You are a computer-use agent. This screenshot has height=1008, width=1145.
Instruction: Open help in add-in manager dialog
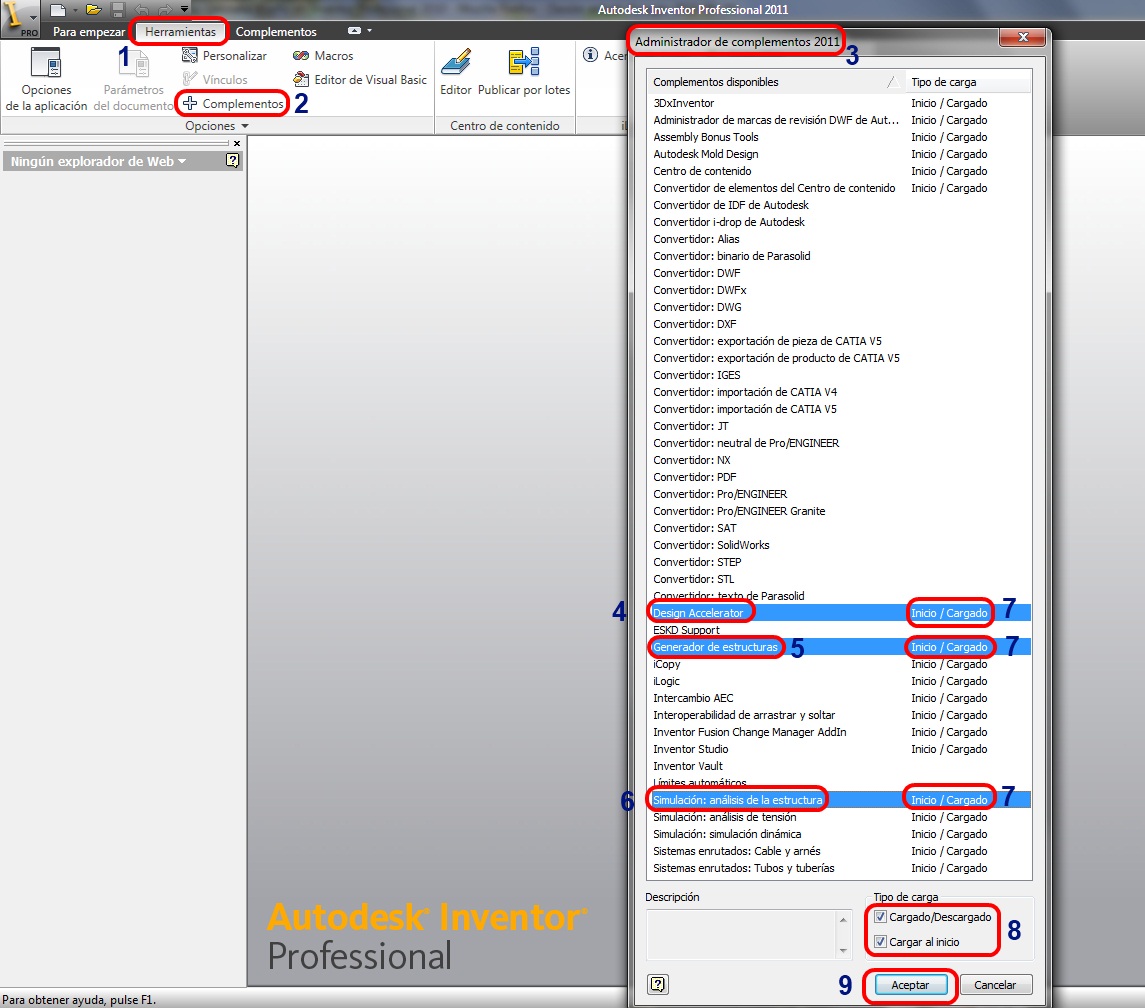(658, 985)
